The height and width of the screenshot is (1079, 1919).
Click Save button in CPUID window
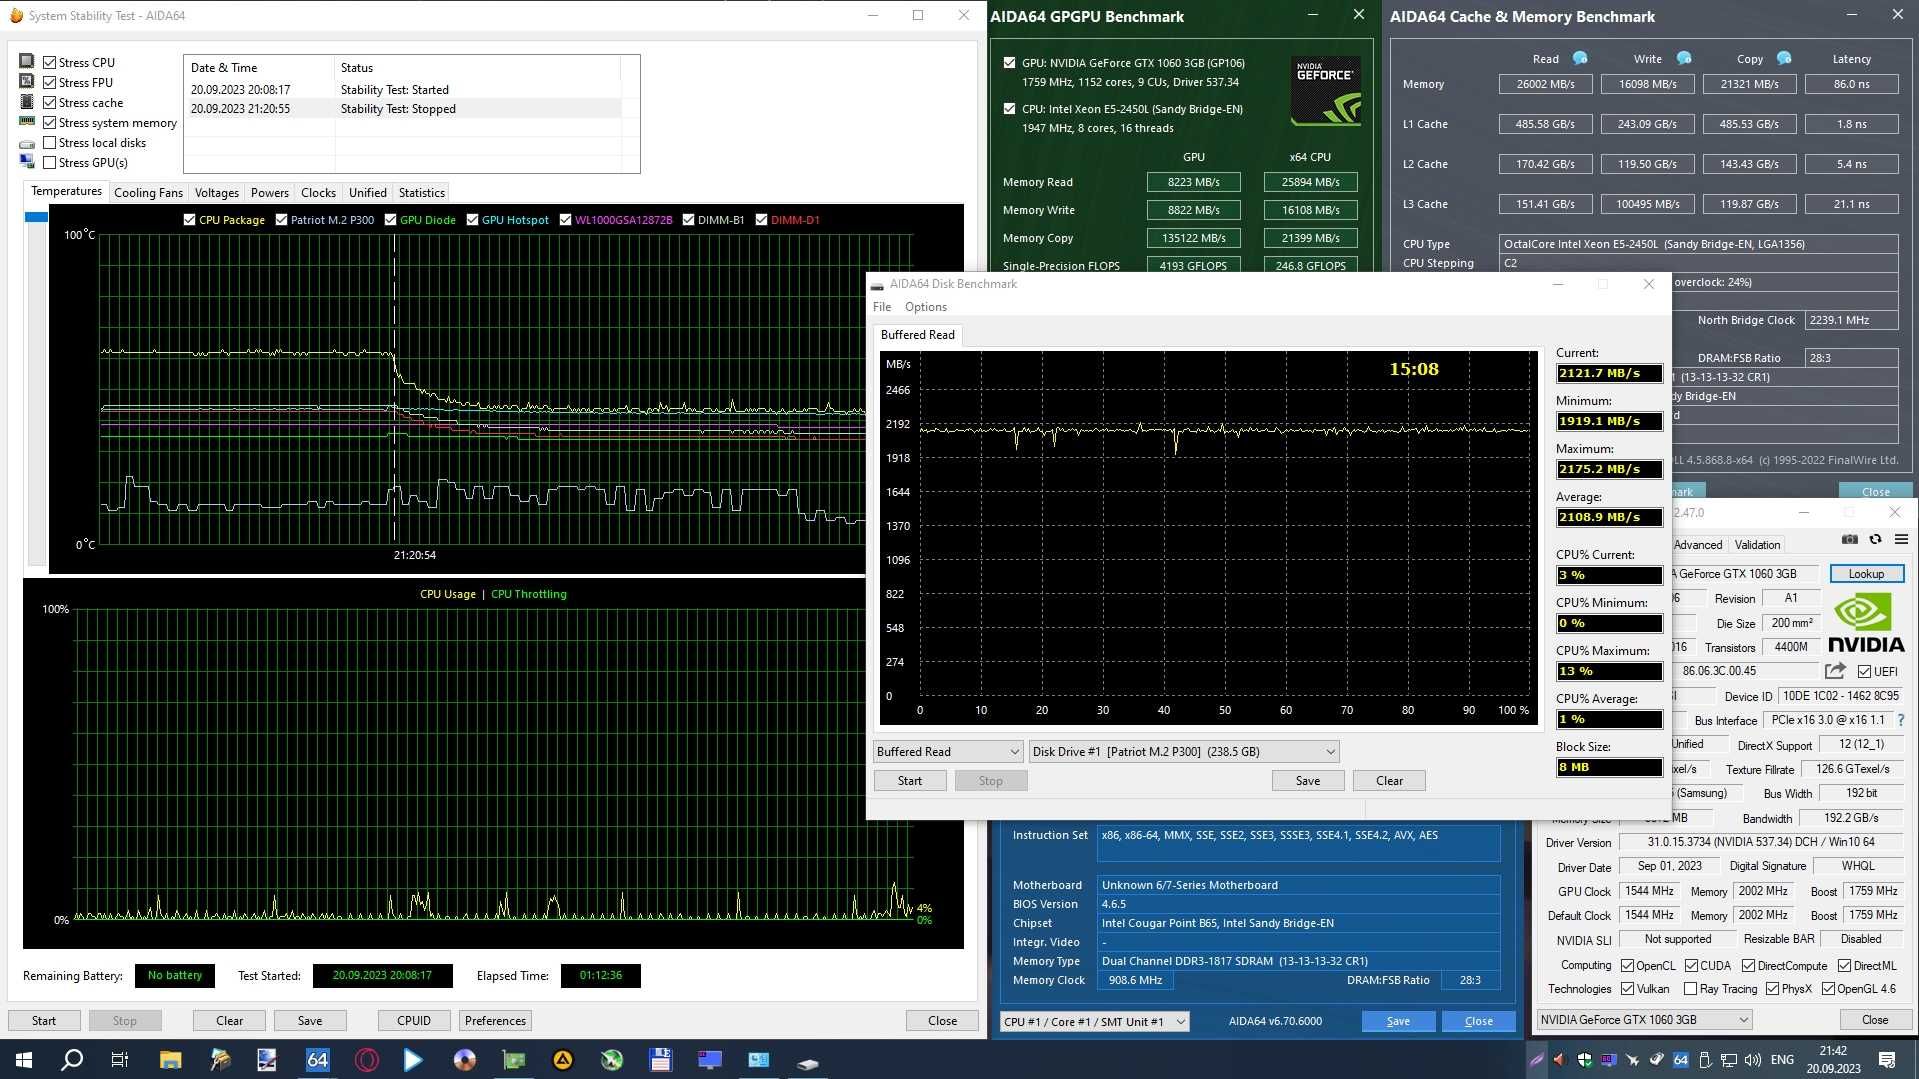[1398, 1021]
